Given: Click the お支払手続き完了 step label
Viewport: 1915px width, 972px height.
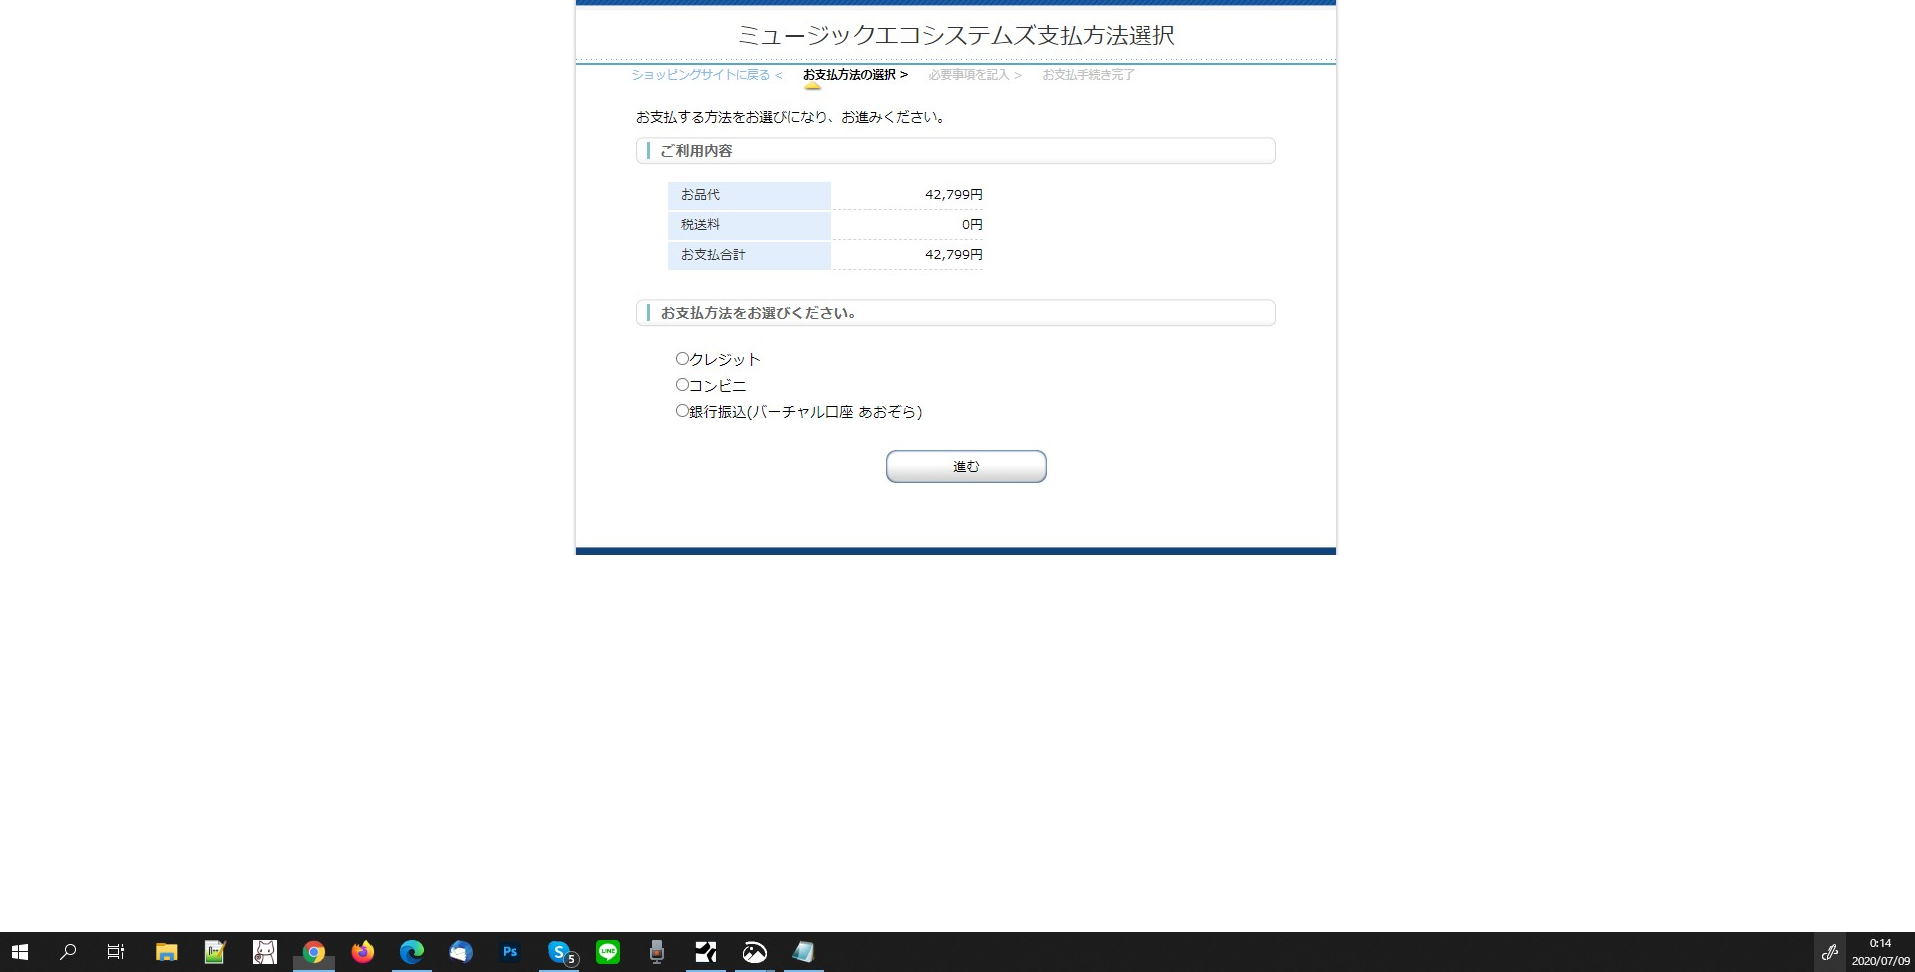Looking at the screenshot, I should click(x=1088, y=75).
